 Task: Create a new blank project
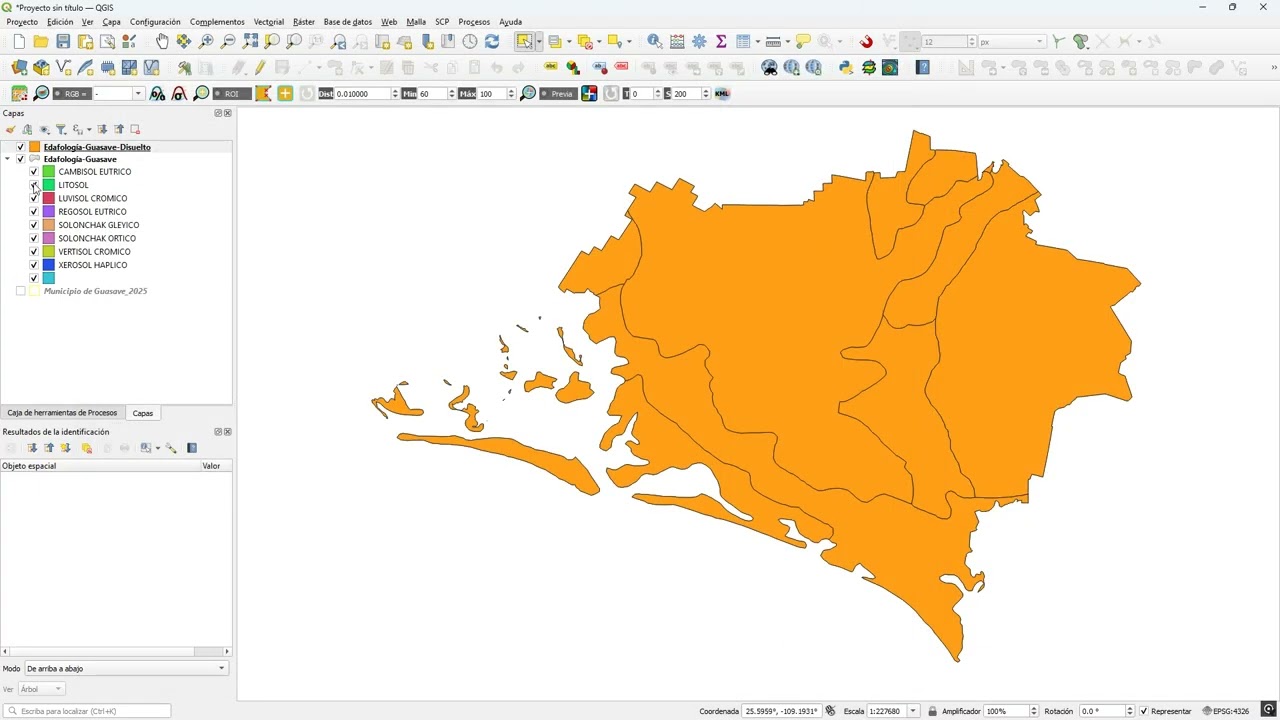[x=19, y=41]
